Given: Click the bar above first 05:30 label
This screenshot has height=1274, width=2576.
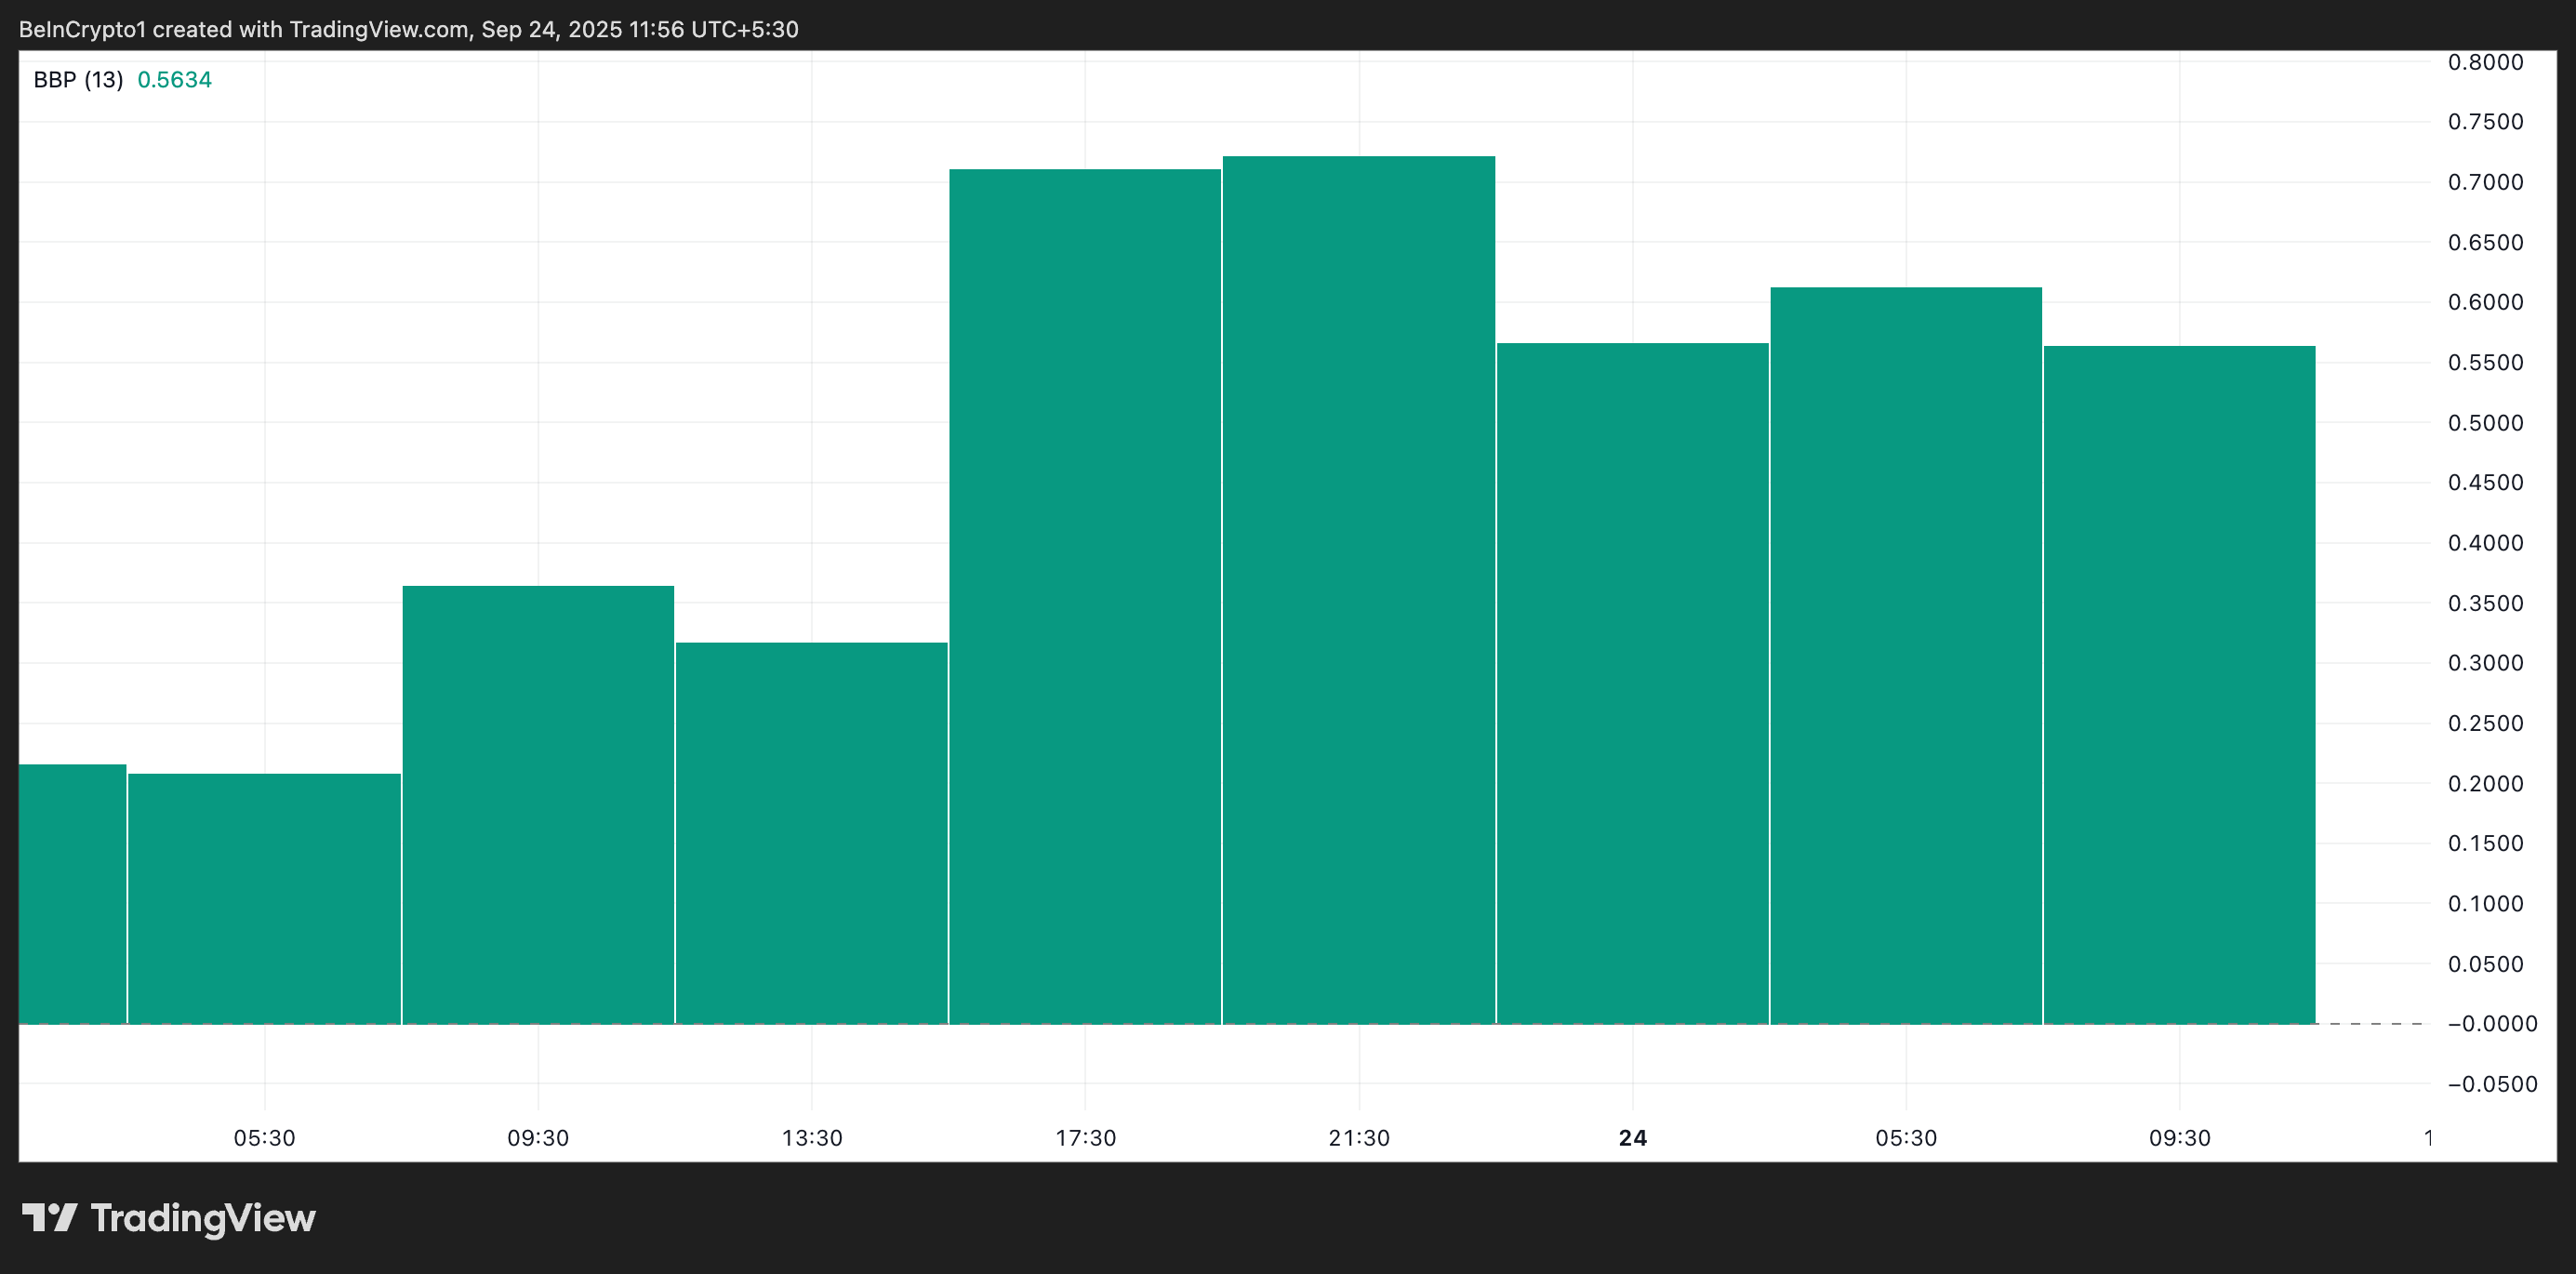Looking at the screenshot, I should (x=264, y=898).
